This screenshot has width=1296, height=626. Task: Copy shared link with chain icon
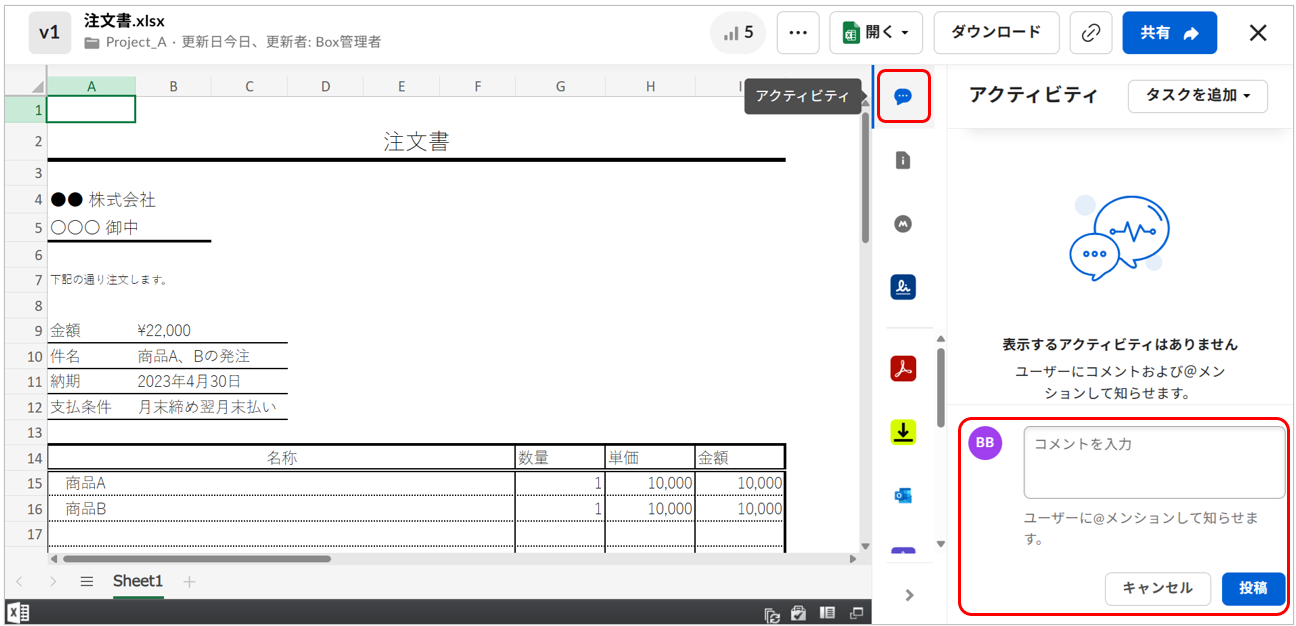(x=1090, y=33)
